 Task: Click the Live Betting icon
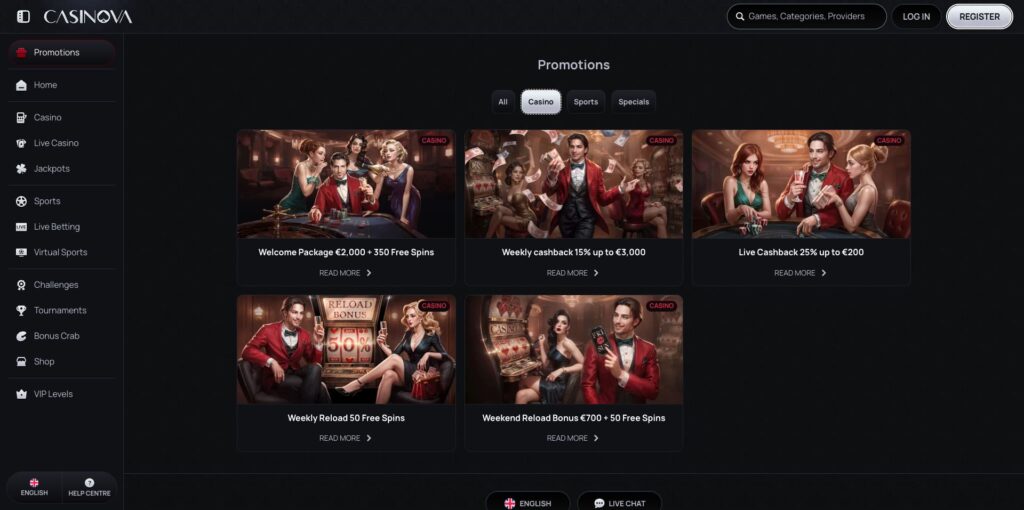pyautogui.click(x=22, y=227)
